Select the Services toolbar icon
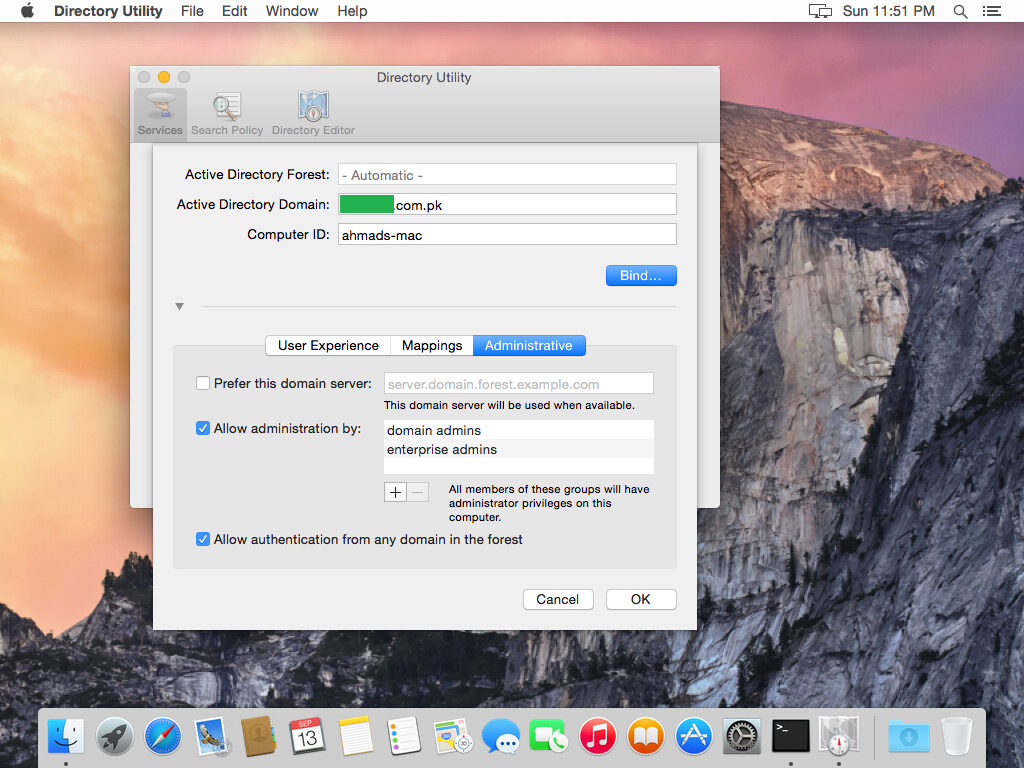This screenshot has width=1024, height=768. [159, 110]
